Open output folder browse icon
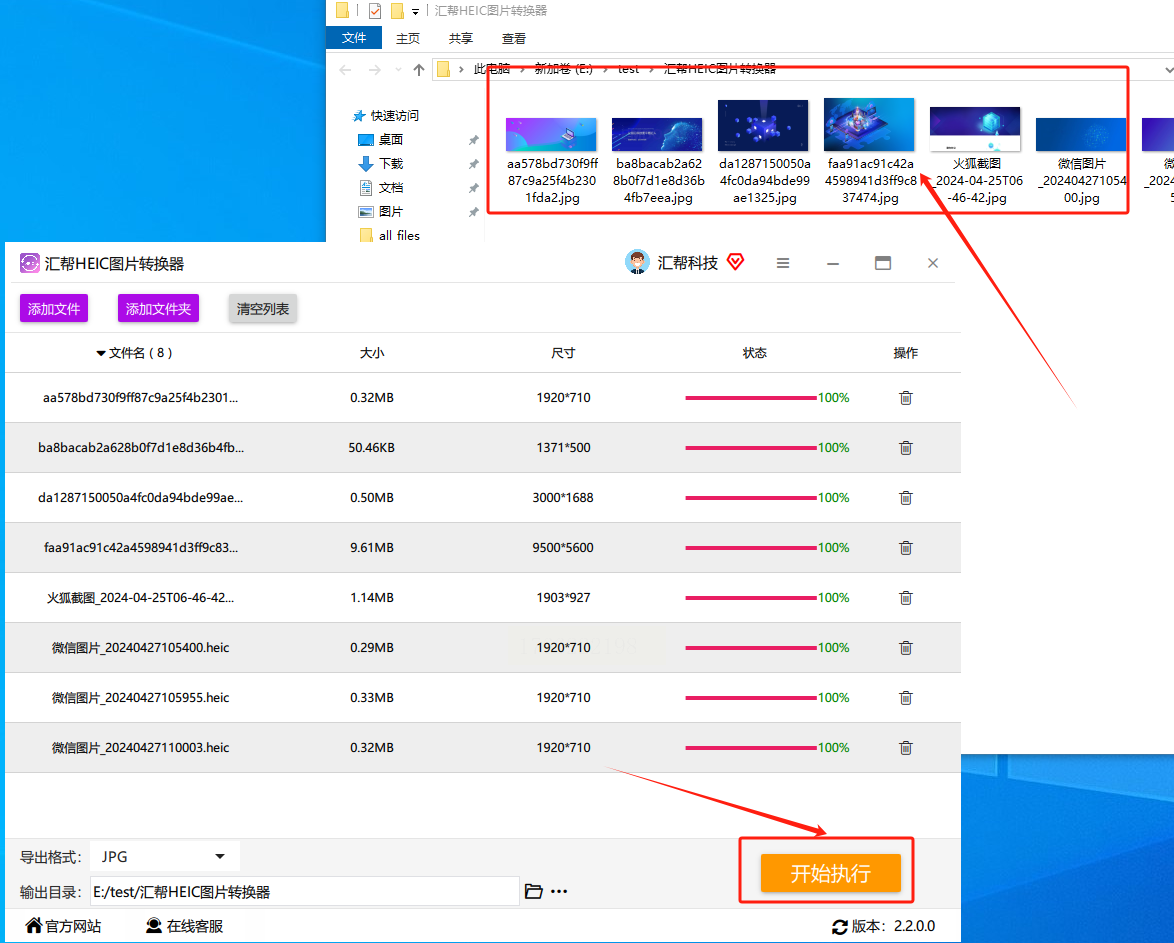Viewport: 1174px width, 943px height. (x=534, y=892)
